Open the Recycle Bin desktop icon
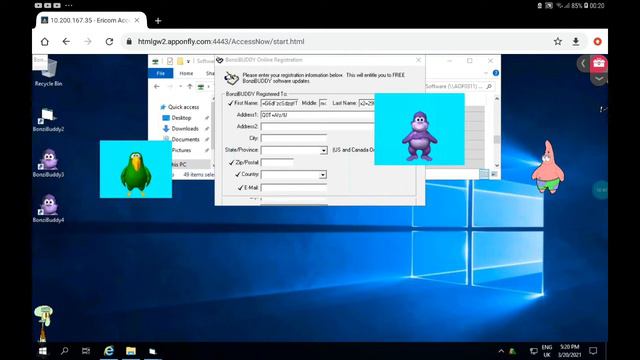 click(48, 72)
